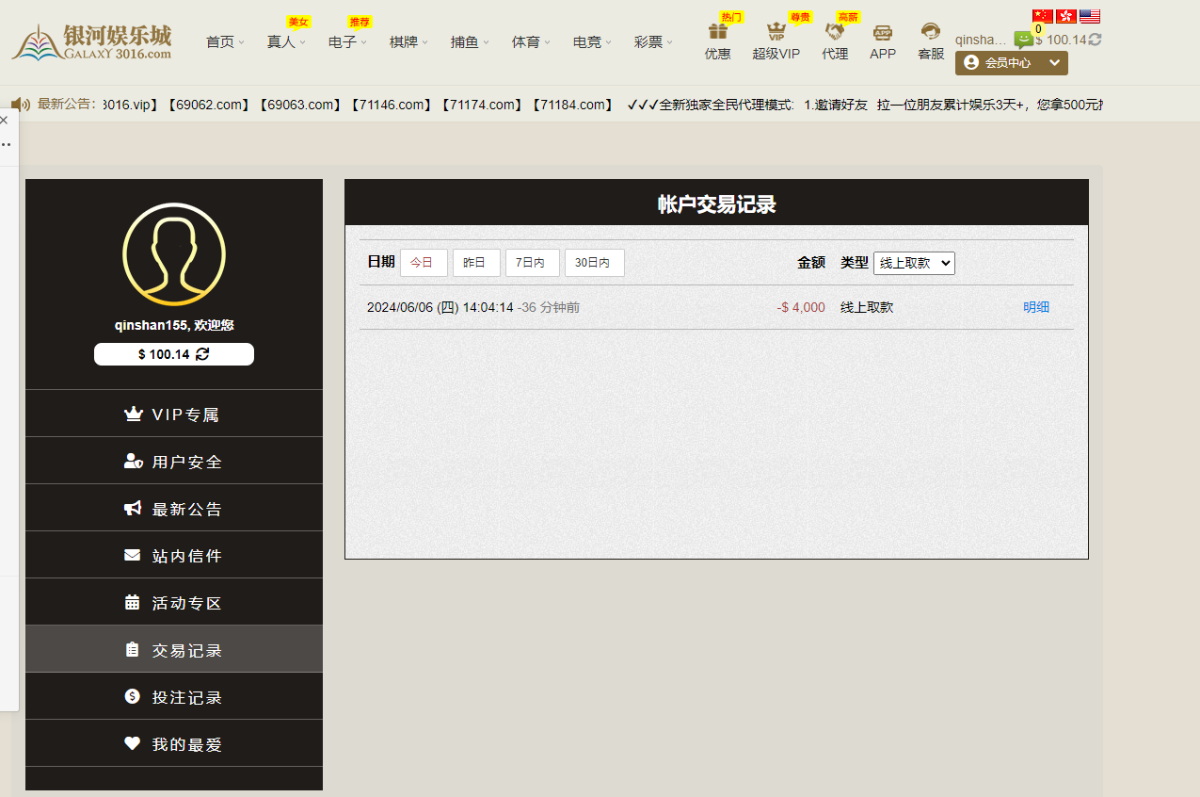The width and height of the screenshot is (1200, 797).
Task: Click the 明细 link for the withdrawal
Action: tap(1036, 308)
